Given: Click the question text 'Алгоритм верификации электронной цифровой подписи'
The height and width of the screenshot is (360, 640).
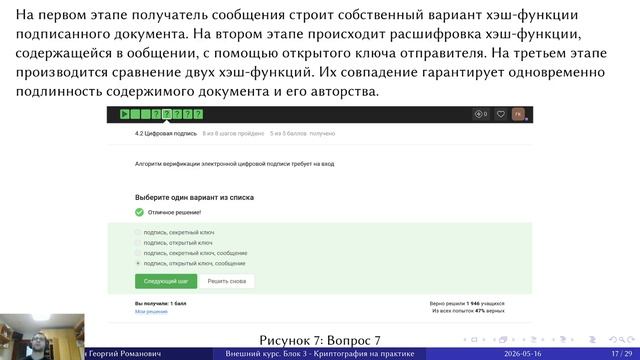Looking at the screenshot, I should pos(234,164).
